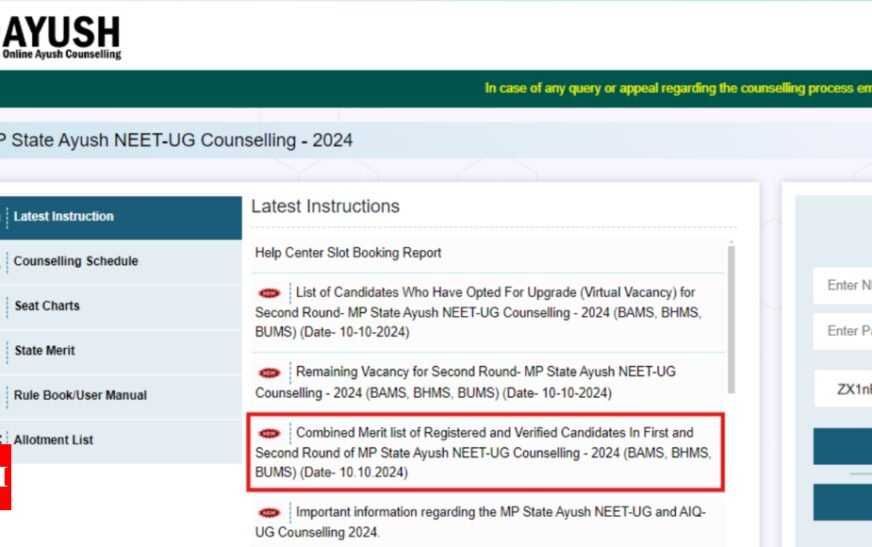Open Help Center Slot Booking Report link

348,253
